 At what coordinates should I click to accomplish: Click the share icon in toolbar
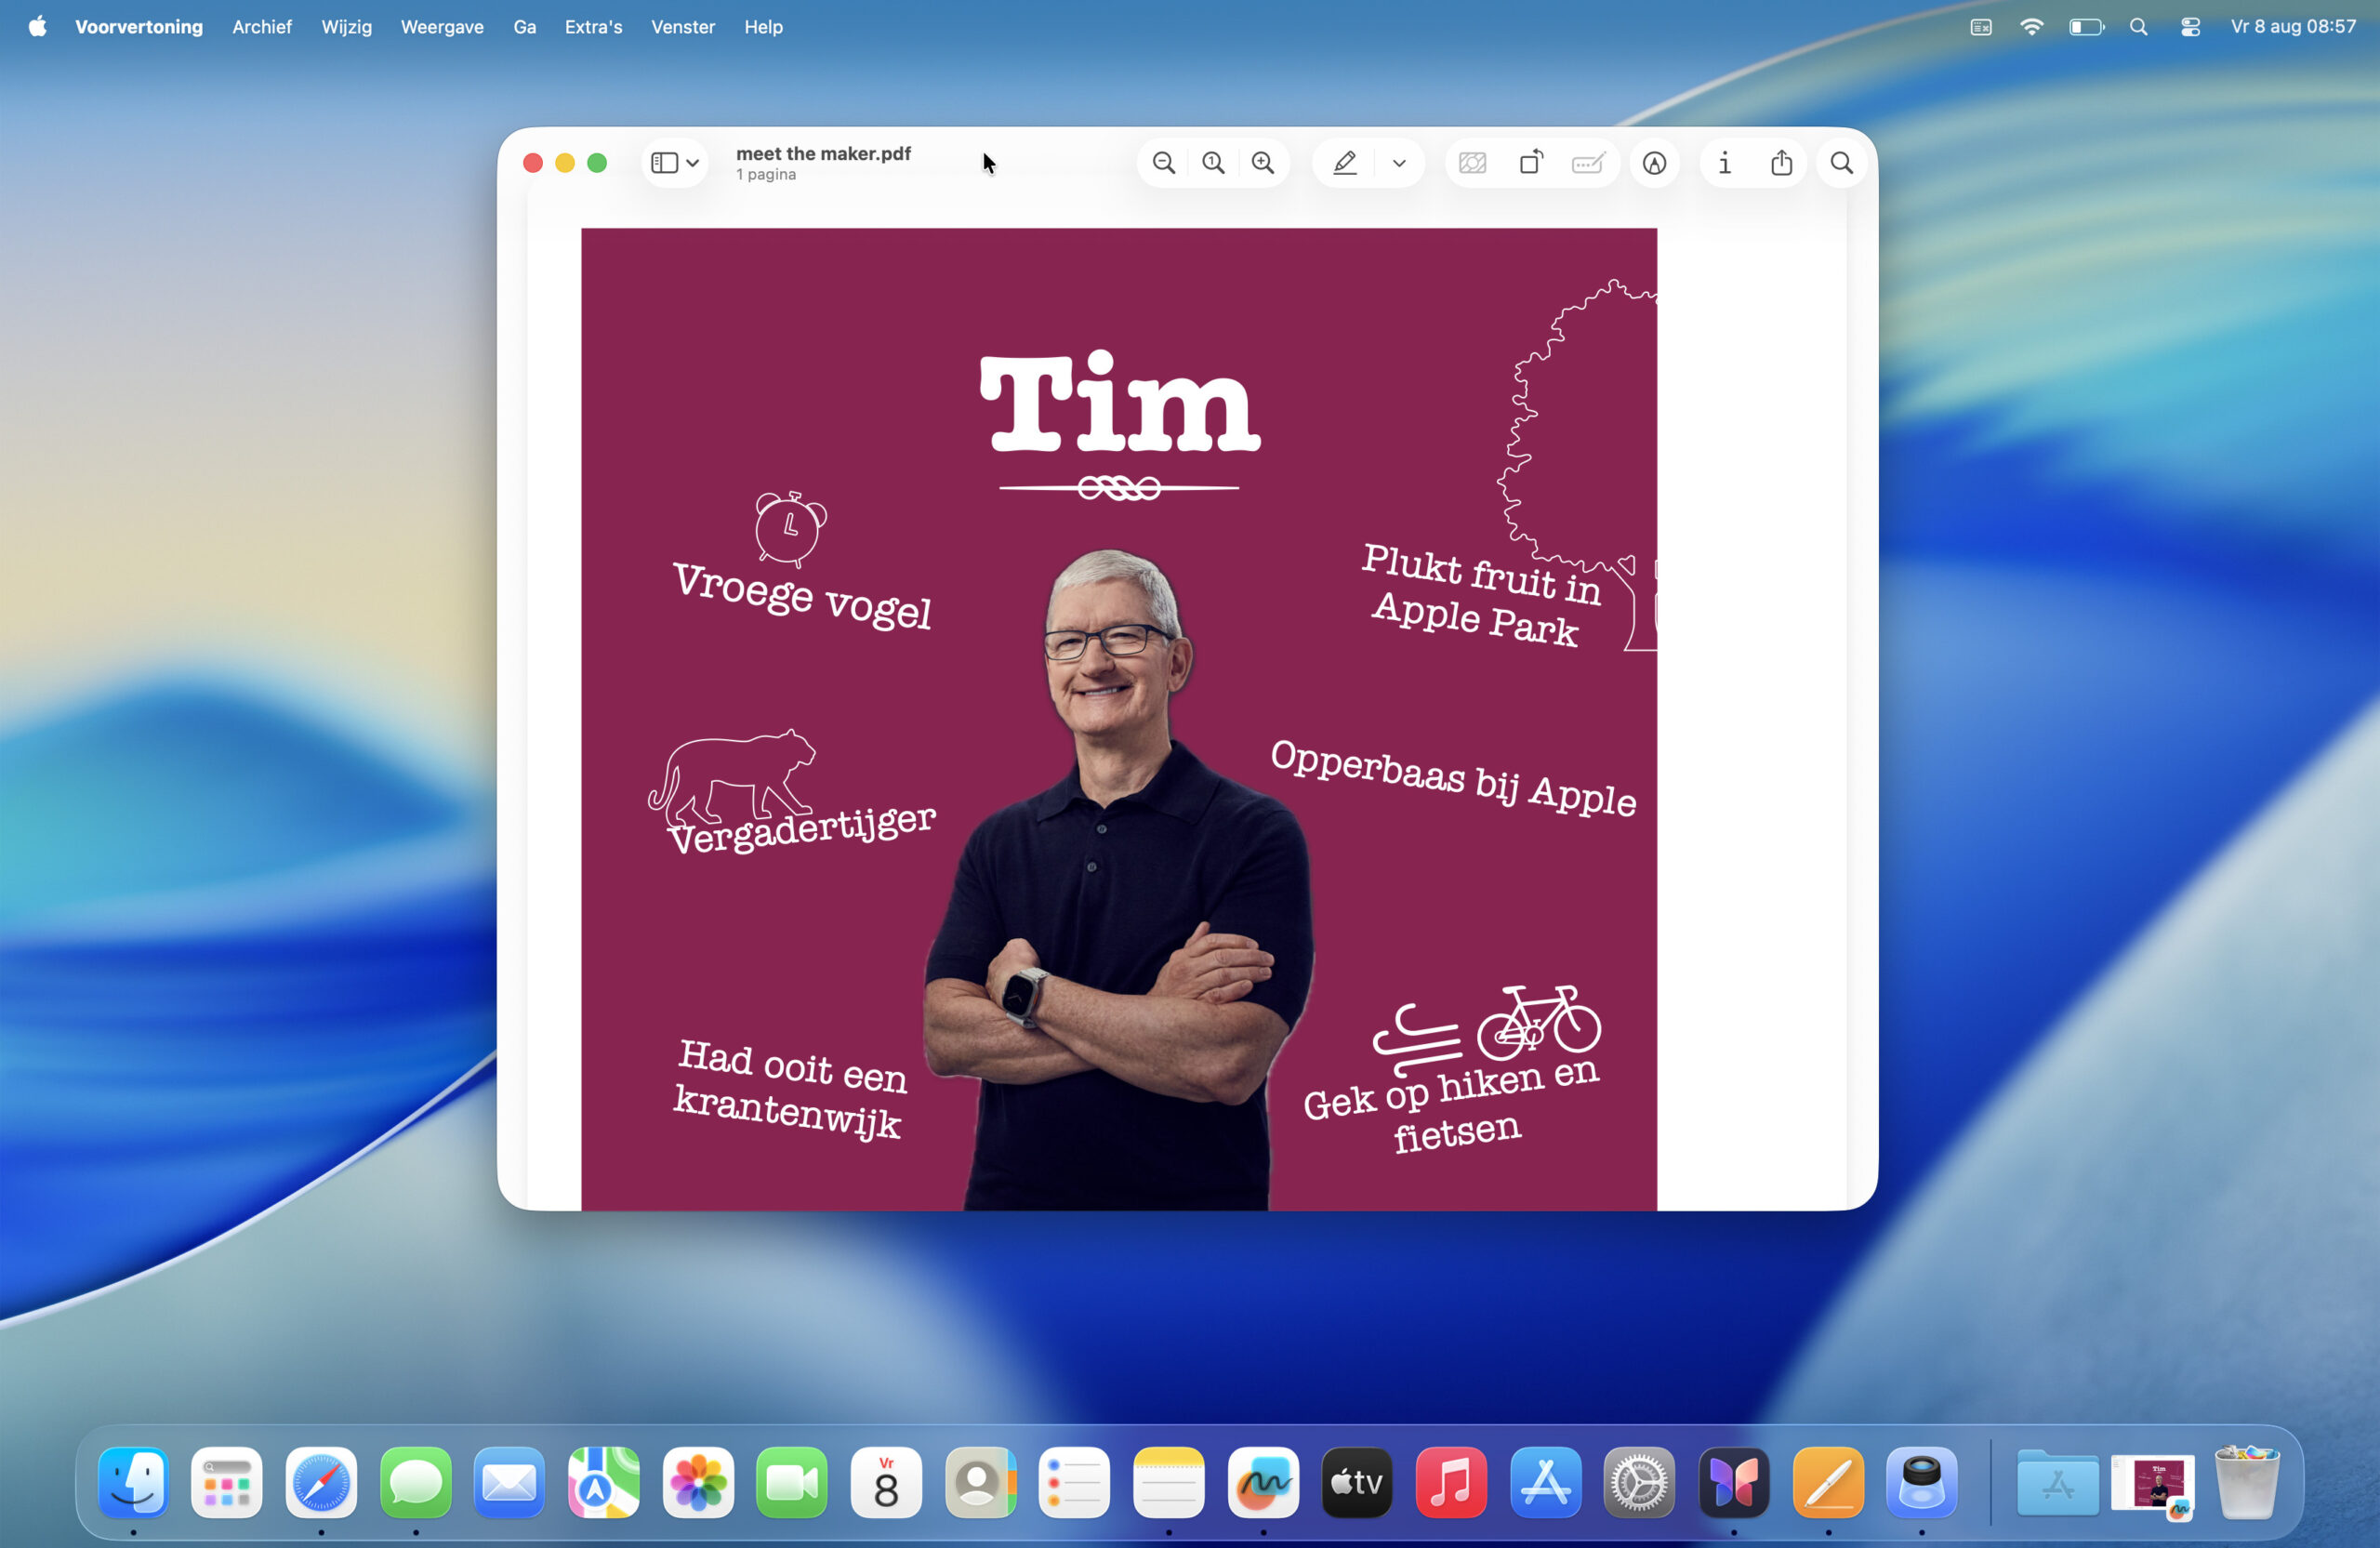[1781, 163]
